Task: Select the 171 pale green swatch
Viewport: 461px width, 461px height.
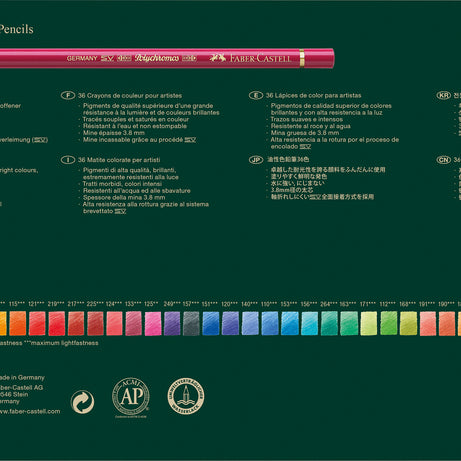Action: tap(369, 323)
